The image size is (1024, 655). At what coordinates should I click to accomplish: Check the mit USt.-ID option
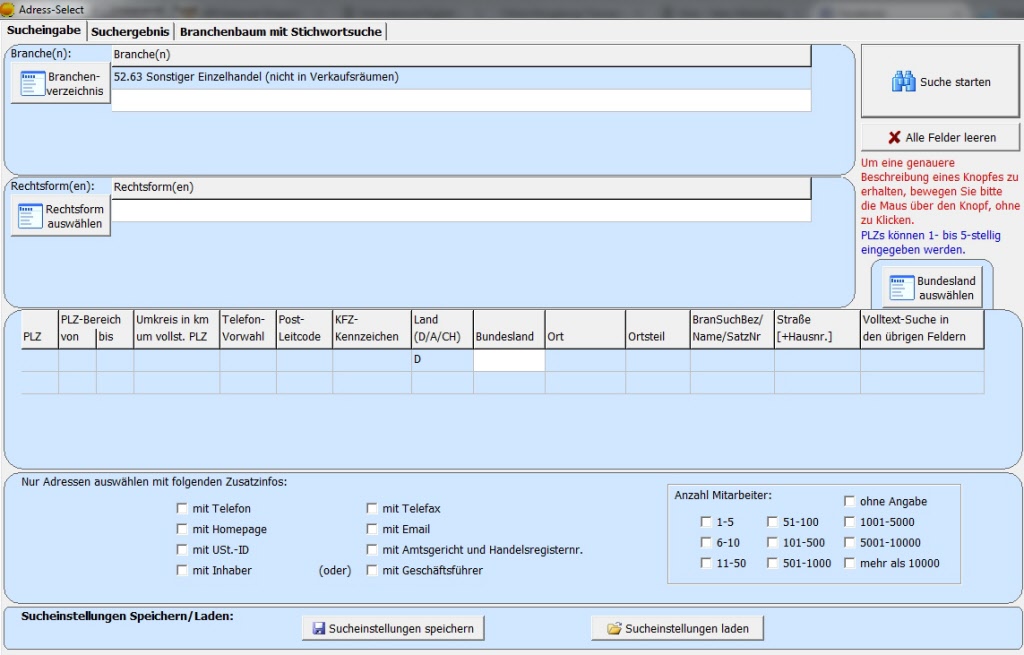(182, 550)
